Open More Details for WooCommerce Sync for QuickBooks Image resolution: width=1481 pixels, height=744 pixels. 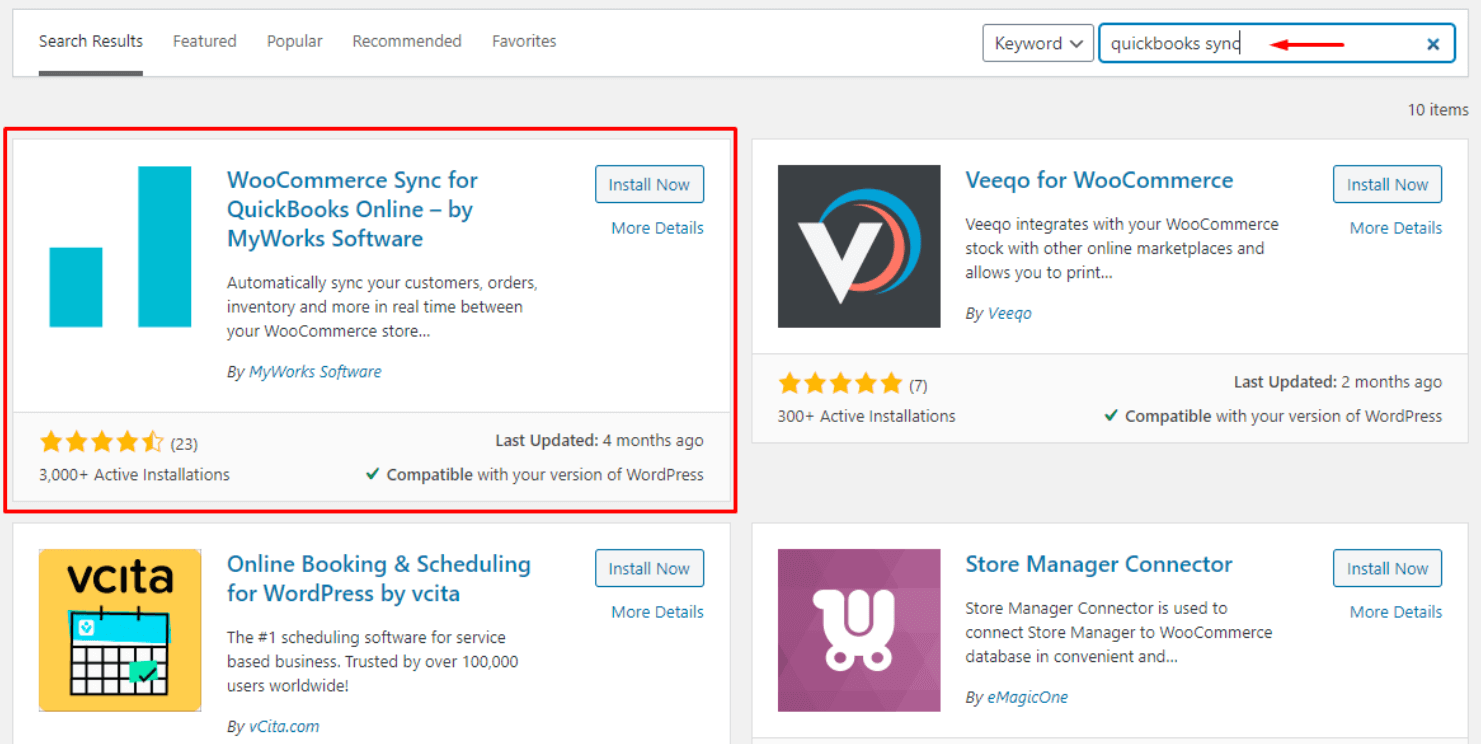(657, 228)
